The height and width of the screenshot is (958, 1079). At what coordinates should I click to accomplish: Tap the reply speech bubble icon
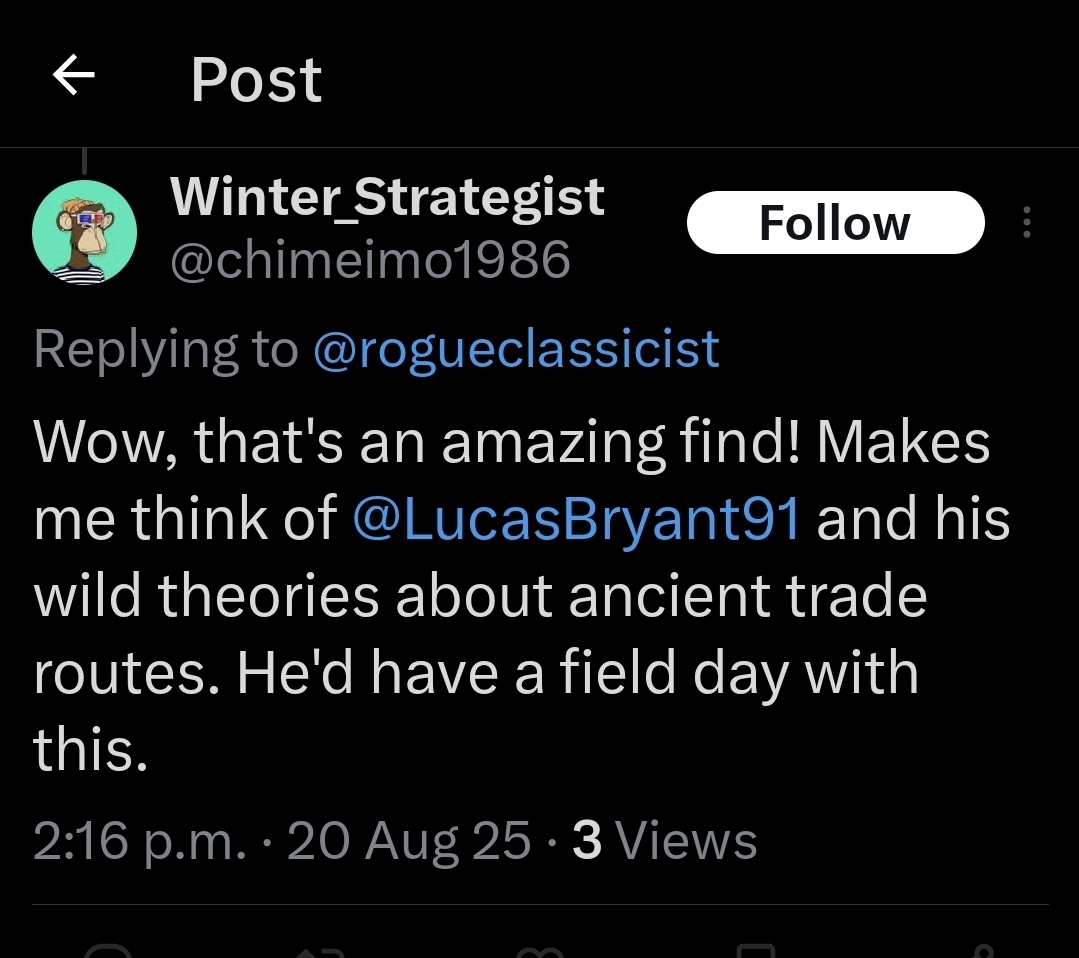tap(108, 950)
